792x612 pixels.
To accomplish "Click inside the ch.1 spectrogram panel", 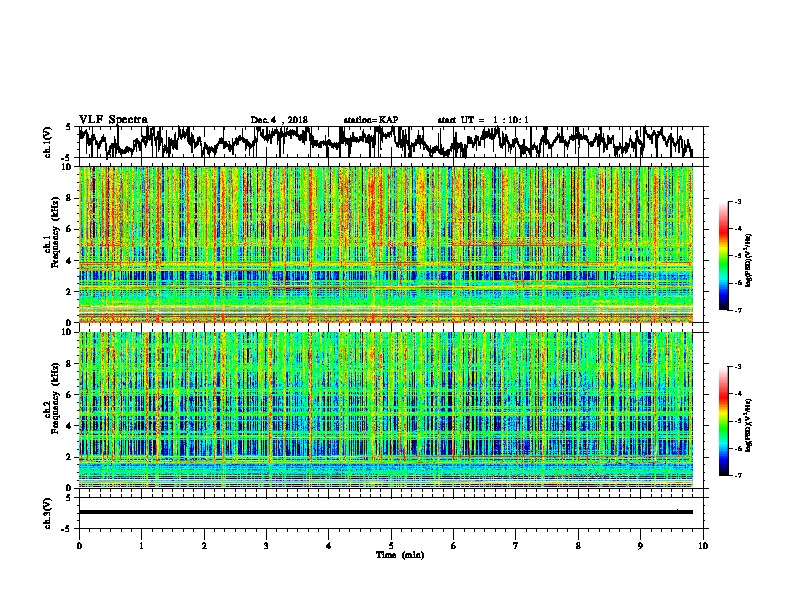I will click(386, 244).
